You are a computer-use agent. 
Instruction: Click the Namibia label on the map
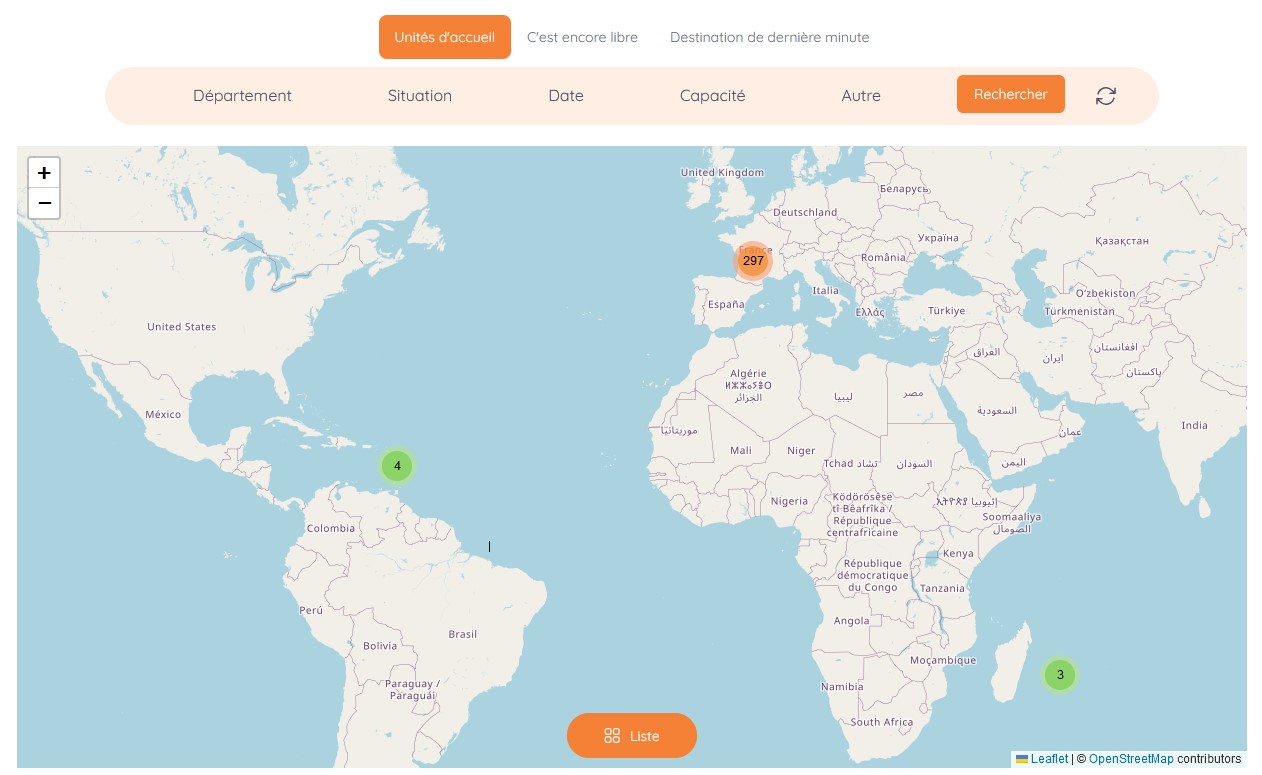click(x=842, y=687)
